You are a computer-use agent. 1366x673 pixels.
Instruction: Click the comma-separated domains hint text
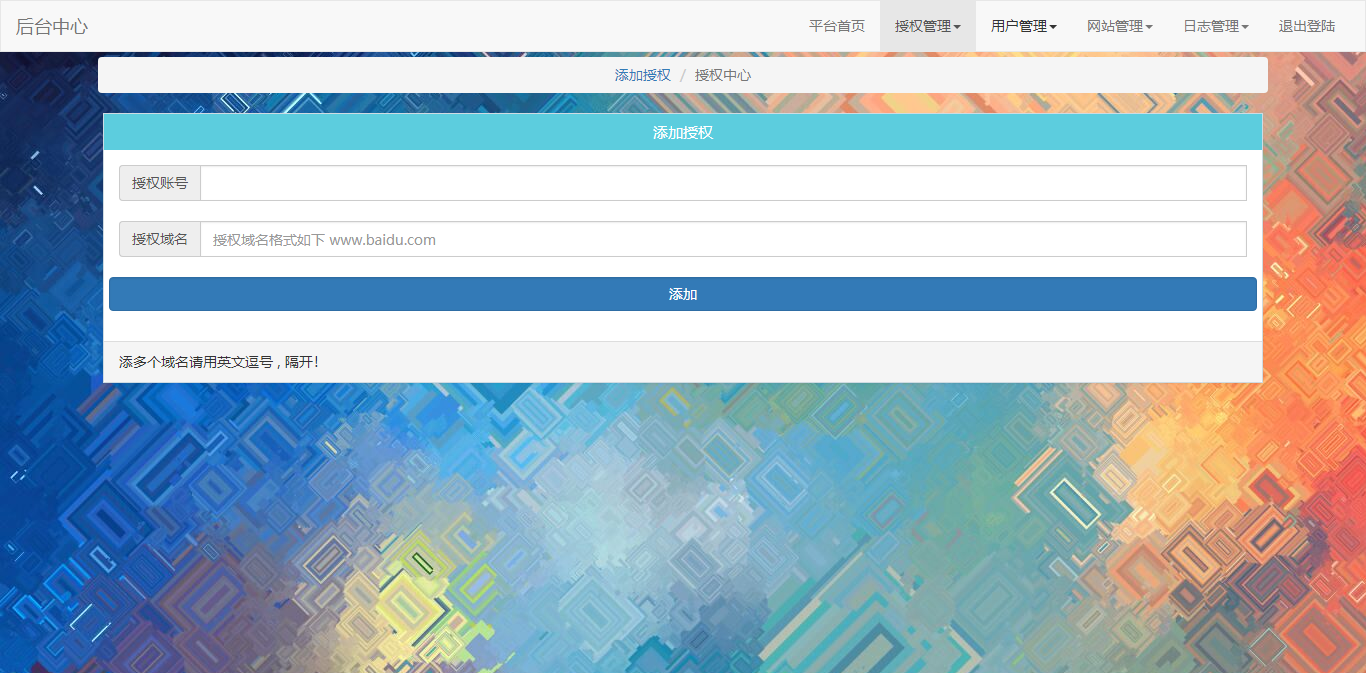click(x=219, y=362)
